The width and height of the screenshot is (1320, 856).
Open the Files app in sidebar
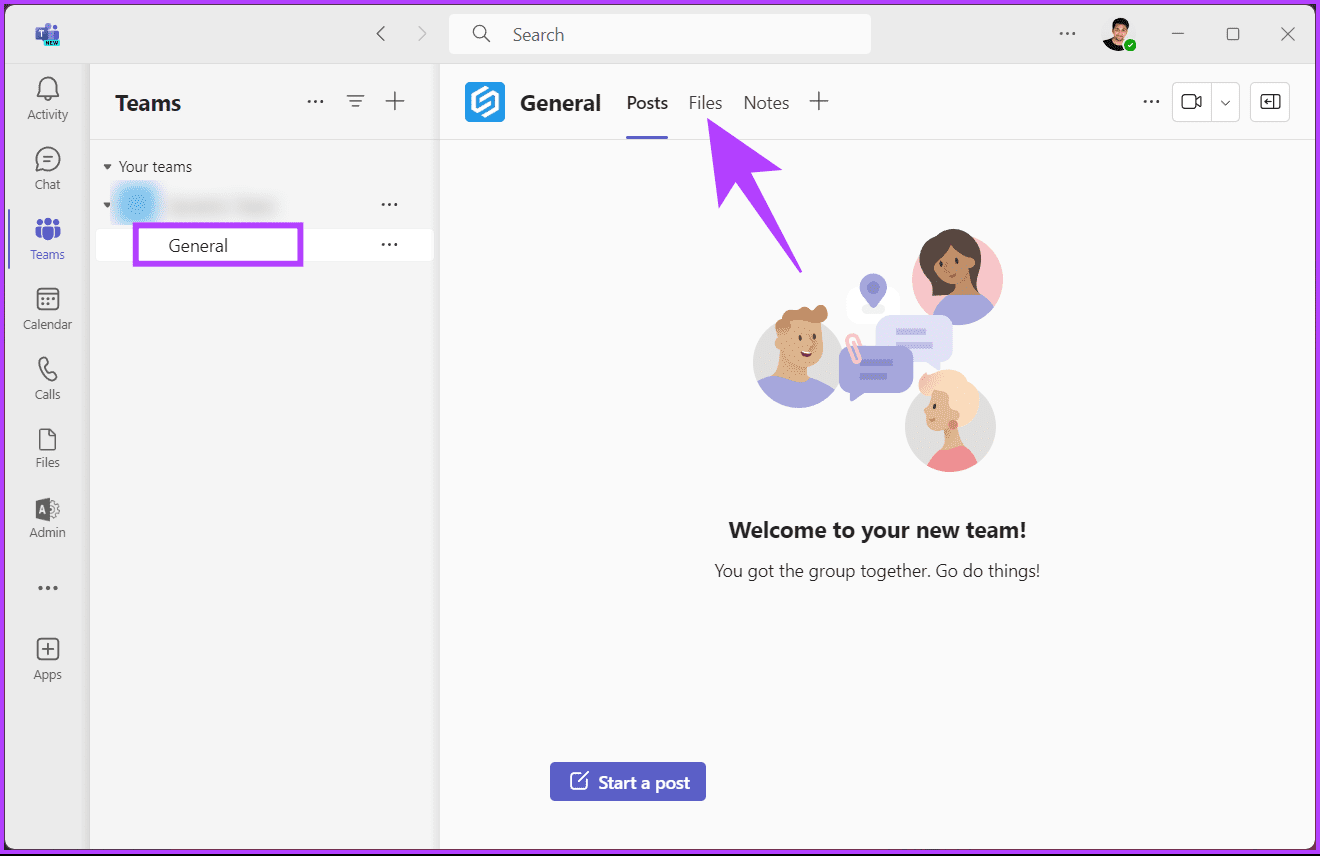47,448
